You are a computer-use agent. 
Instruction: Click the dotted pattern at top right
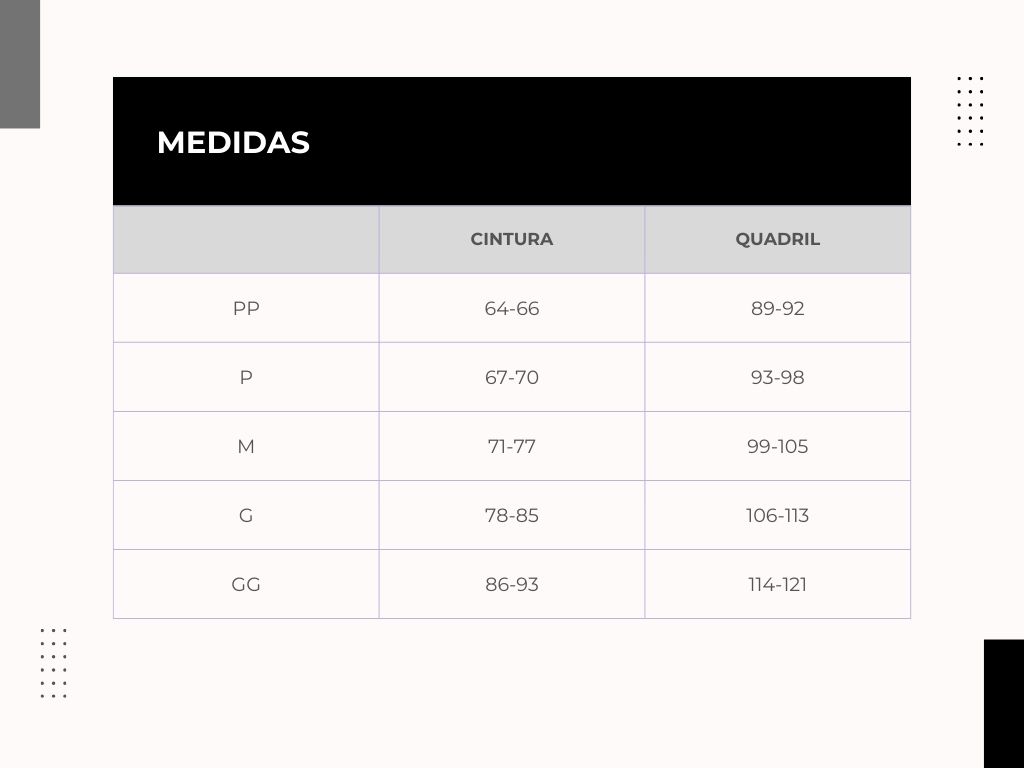[x=970, y=111]
